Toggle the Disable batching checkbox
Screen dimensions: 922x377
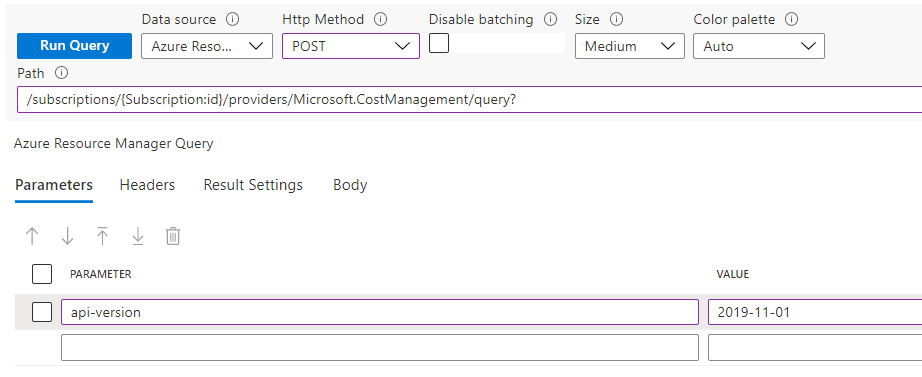coord(439,43)
